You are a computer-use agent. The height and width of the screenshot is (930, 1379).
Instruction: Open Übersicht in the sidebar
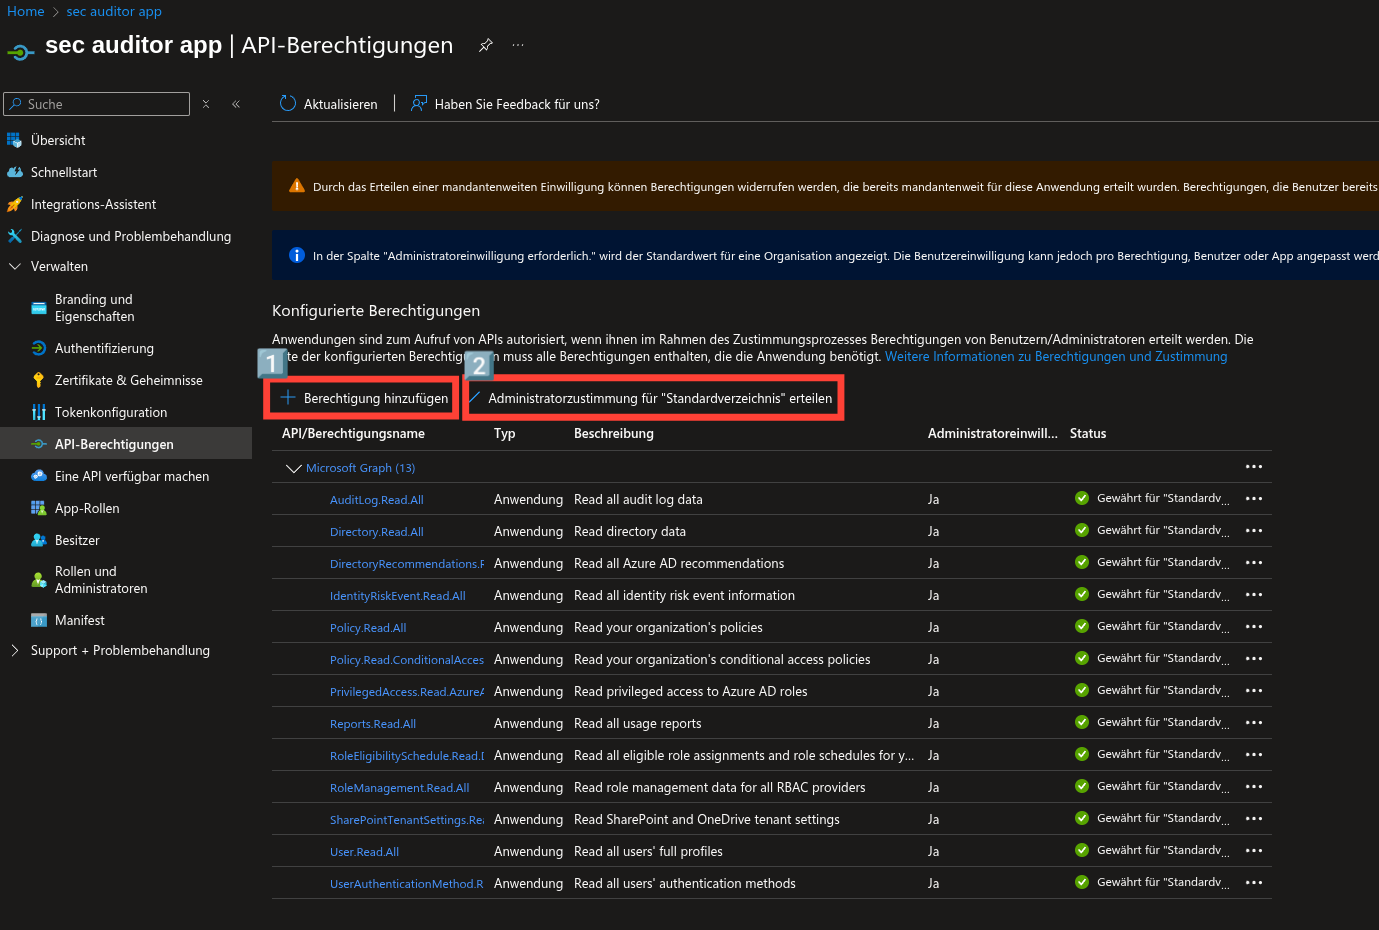[x=58, y=140]
